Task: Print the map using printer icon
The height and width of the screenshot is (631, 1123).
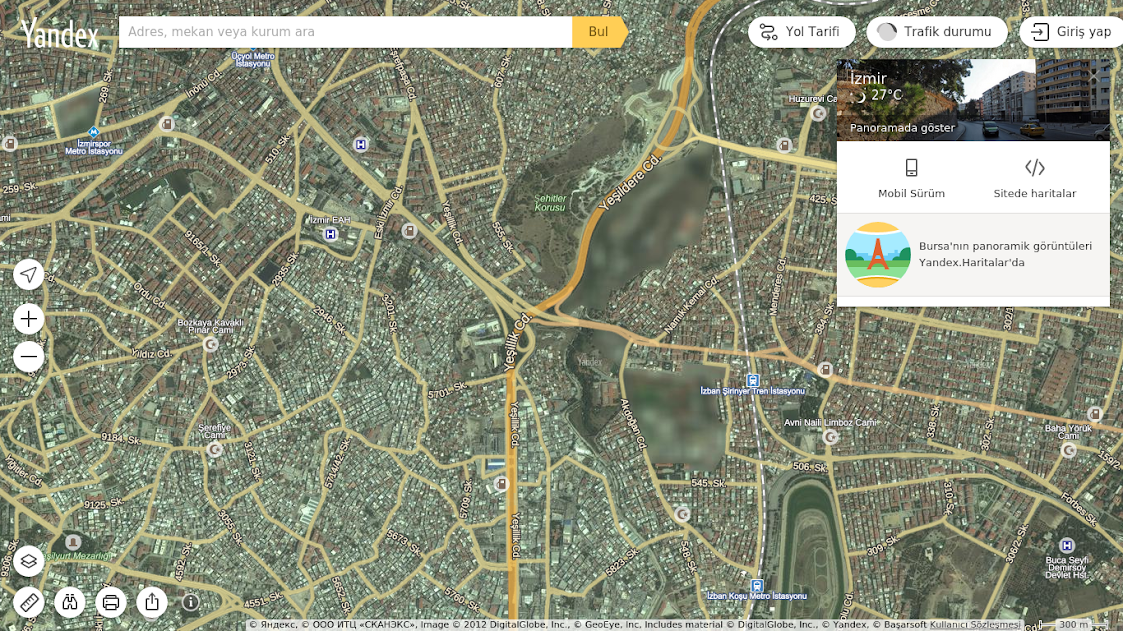Action: tap(111, 602)
